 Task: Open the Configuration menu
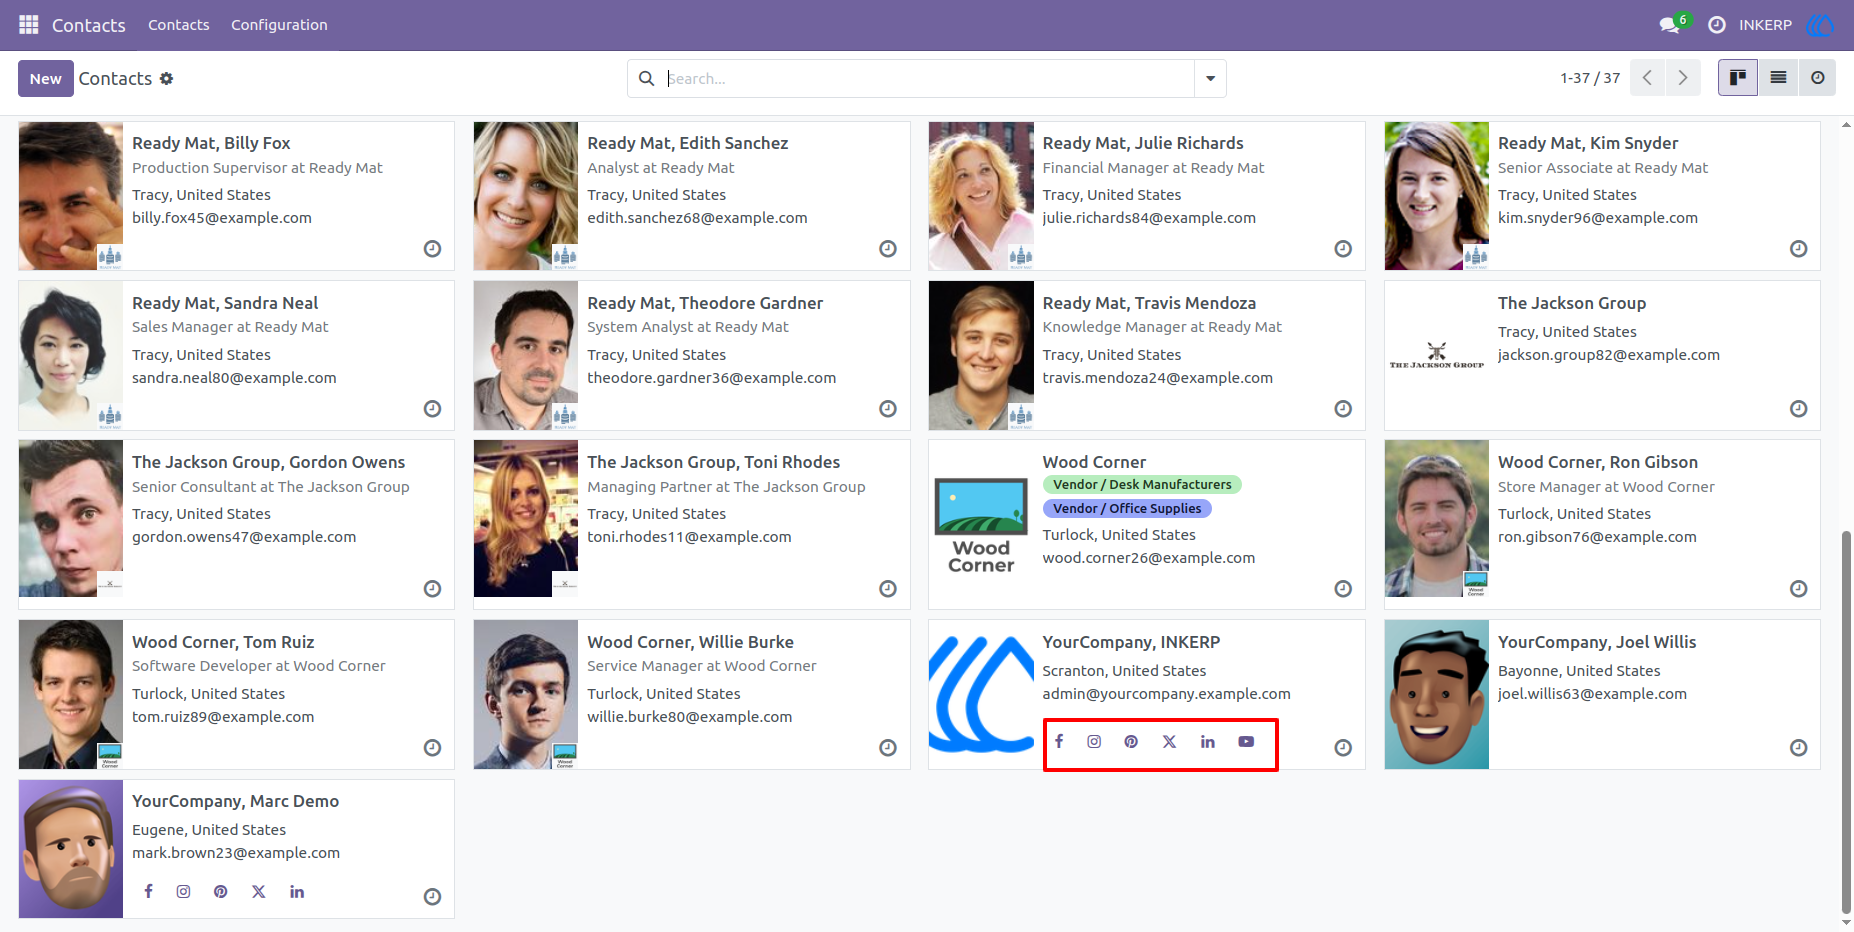click(279, 25)
